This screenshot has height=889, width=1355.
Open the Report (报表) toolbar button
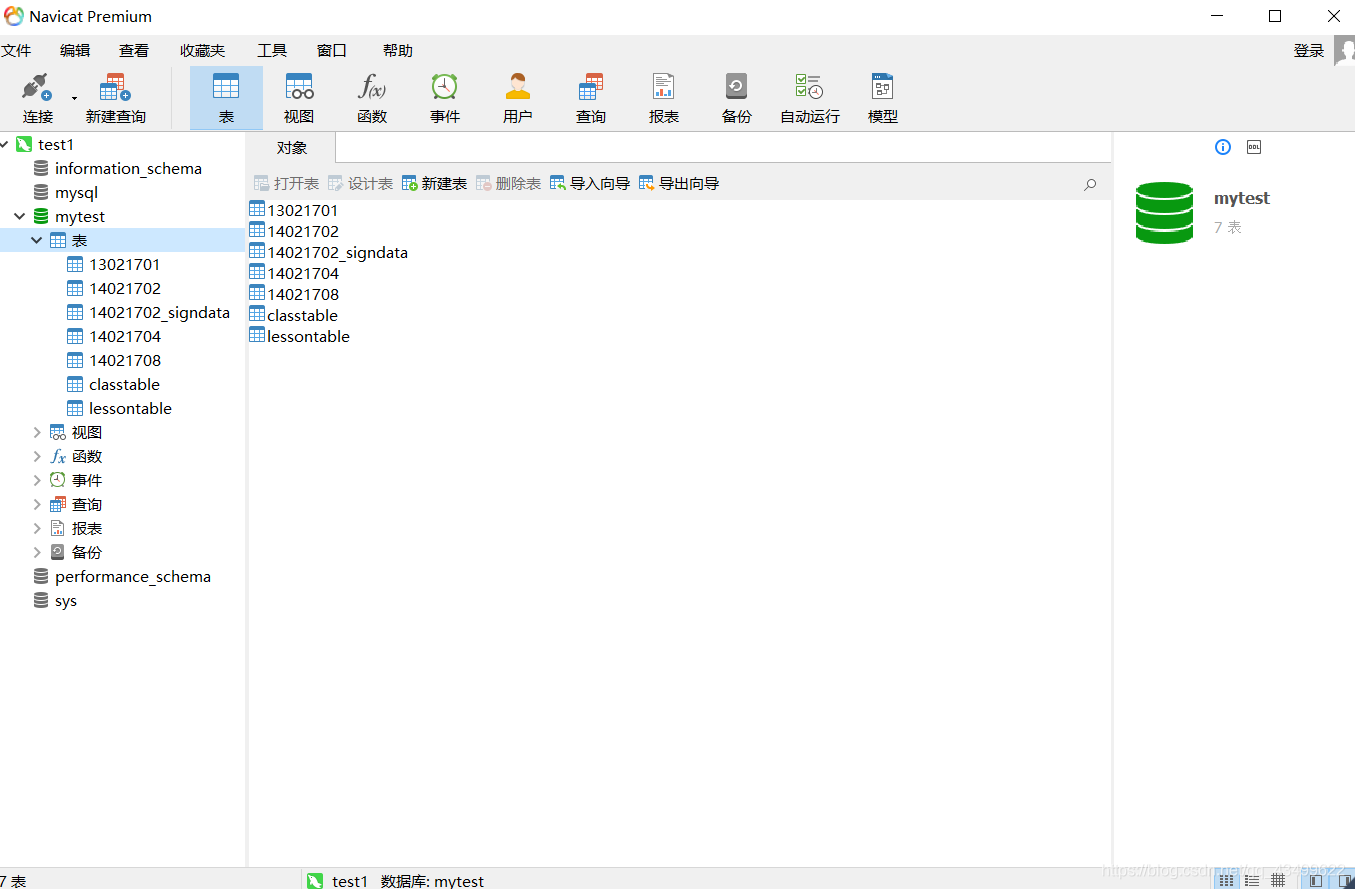[664, 98]
